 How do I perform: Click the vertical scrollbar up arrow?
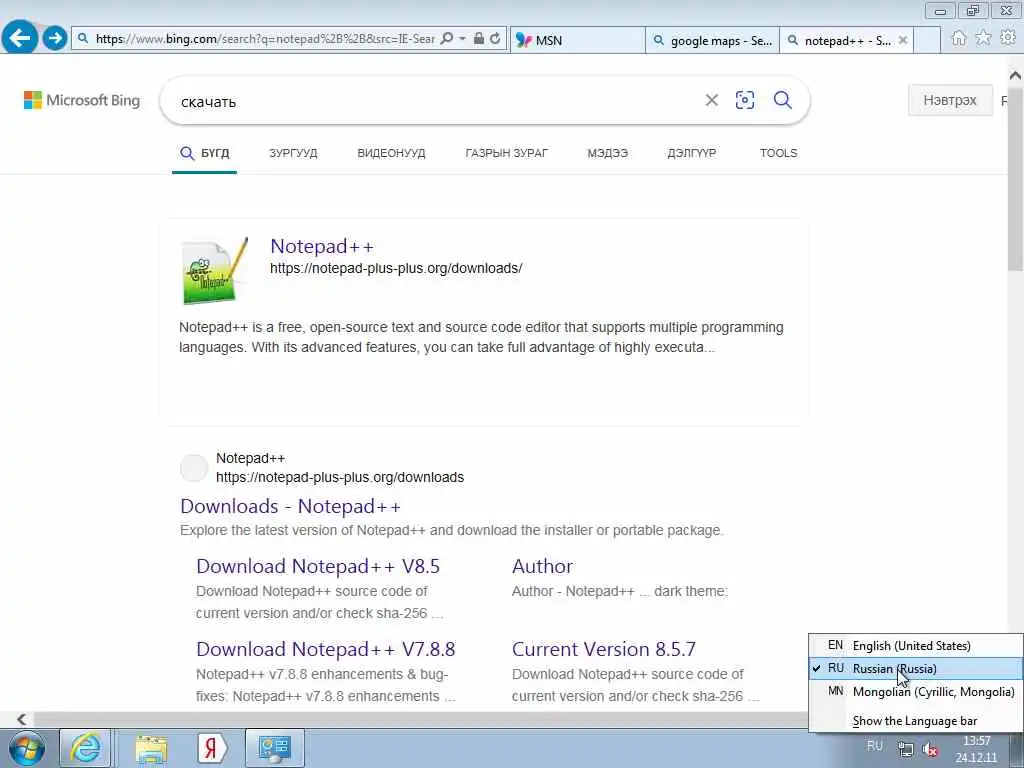tap(1016, 75)
